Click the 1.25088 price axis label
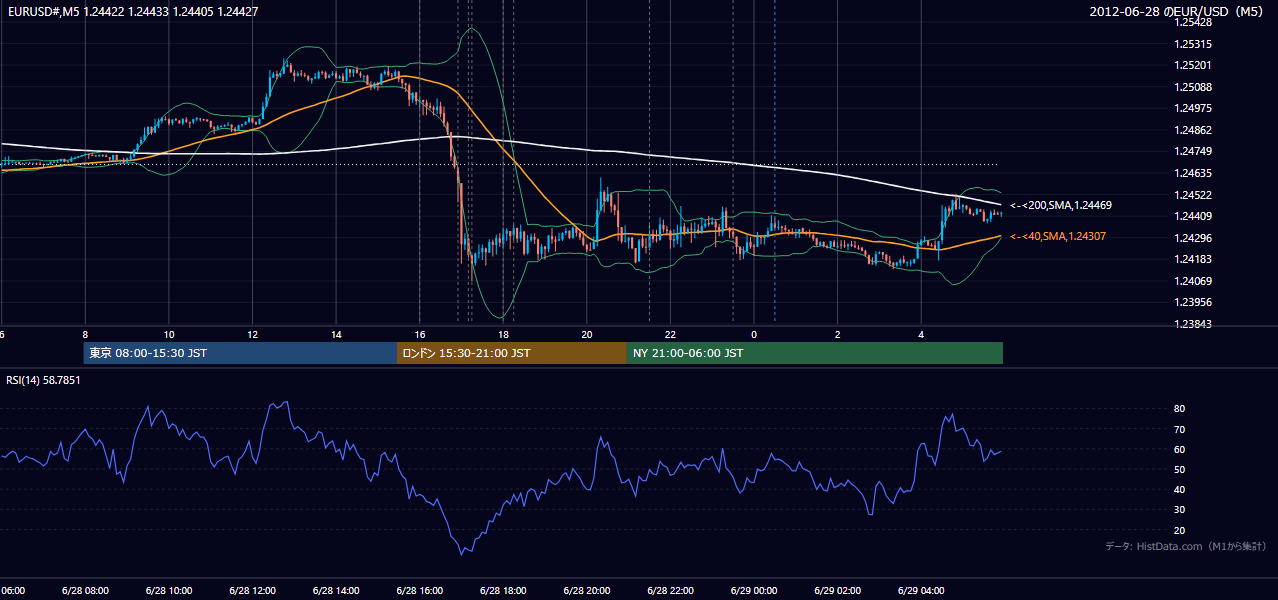The height and width of the screenshot is (600, 1278). point(1193,87)
